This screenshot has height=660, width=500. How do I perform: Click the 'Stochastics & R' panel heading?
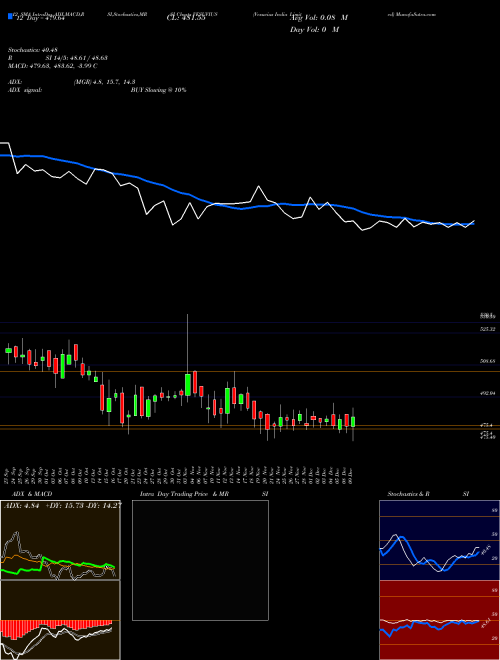pyautogui.click(x=409, y=494)
